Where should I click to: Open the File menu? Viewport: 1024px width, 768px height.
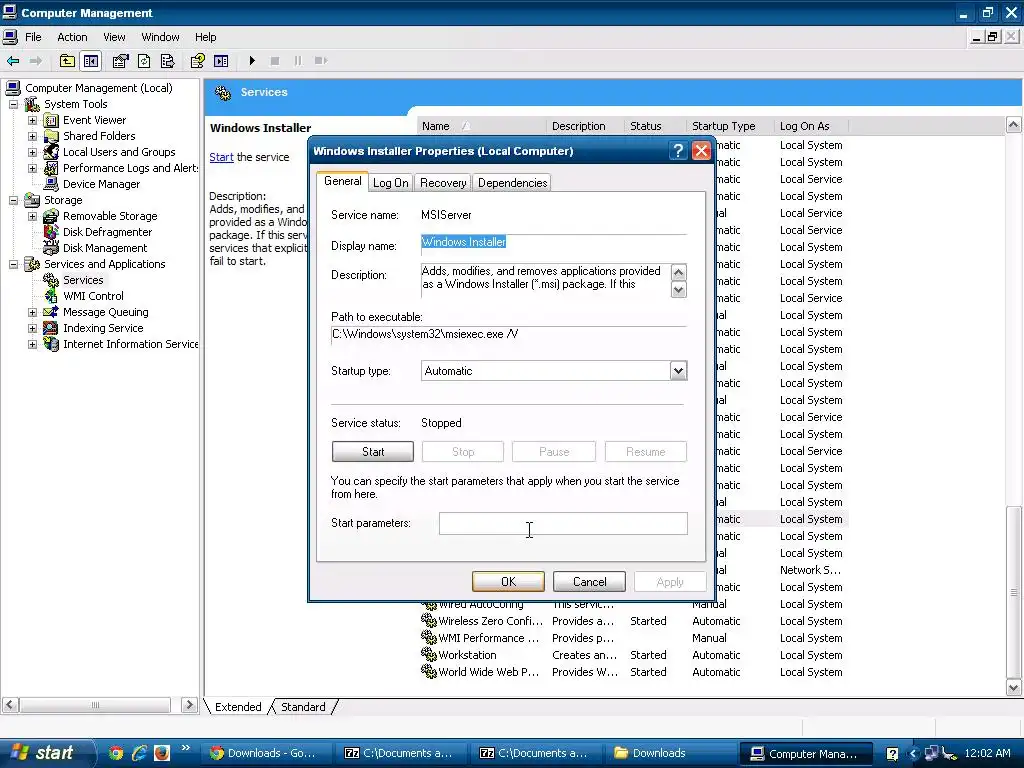pyautogui.click(x=33, y=37)
